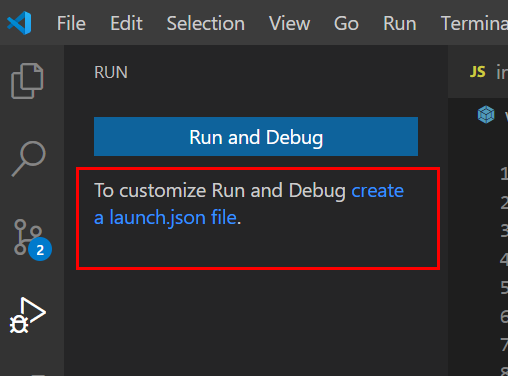Open Source Control view with badge 2

click(32, 240)
